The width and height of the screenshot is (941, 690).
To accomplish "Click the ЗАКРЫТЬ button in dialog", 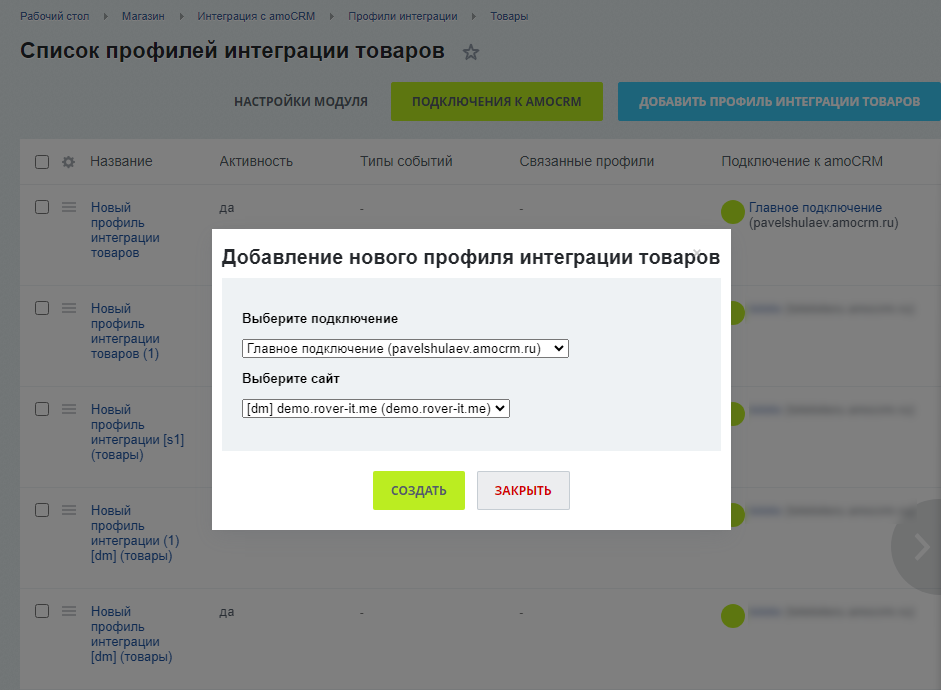I will tap(523, 490).
